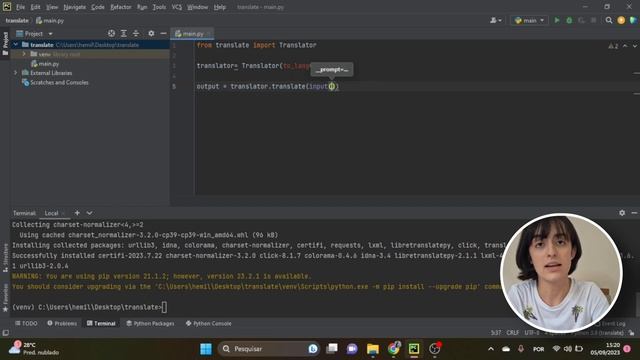Open the Tools menu
640x360 pixels.
[x=159, y=7]
